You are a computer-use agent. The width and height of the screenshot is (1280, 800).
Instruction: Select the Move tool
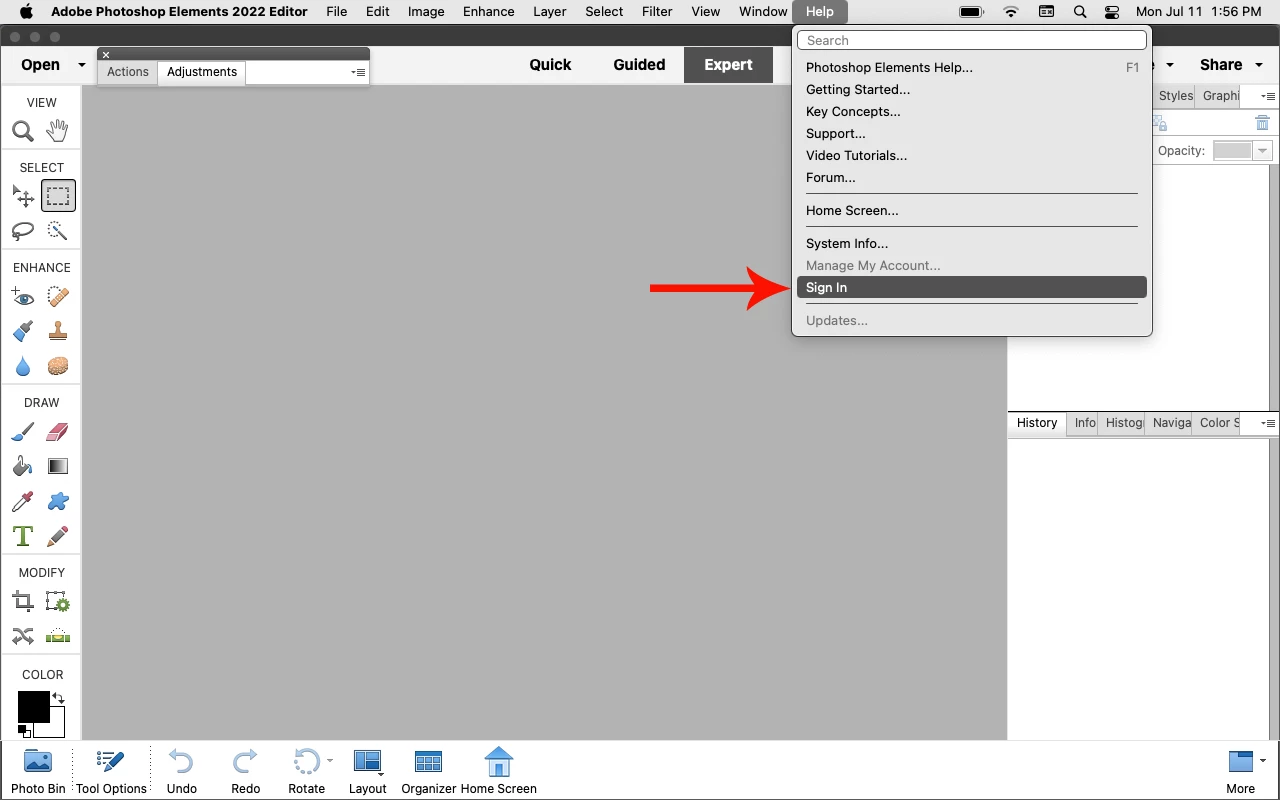point(23,196)
